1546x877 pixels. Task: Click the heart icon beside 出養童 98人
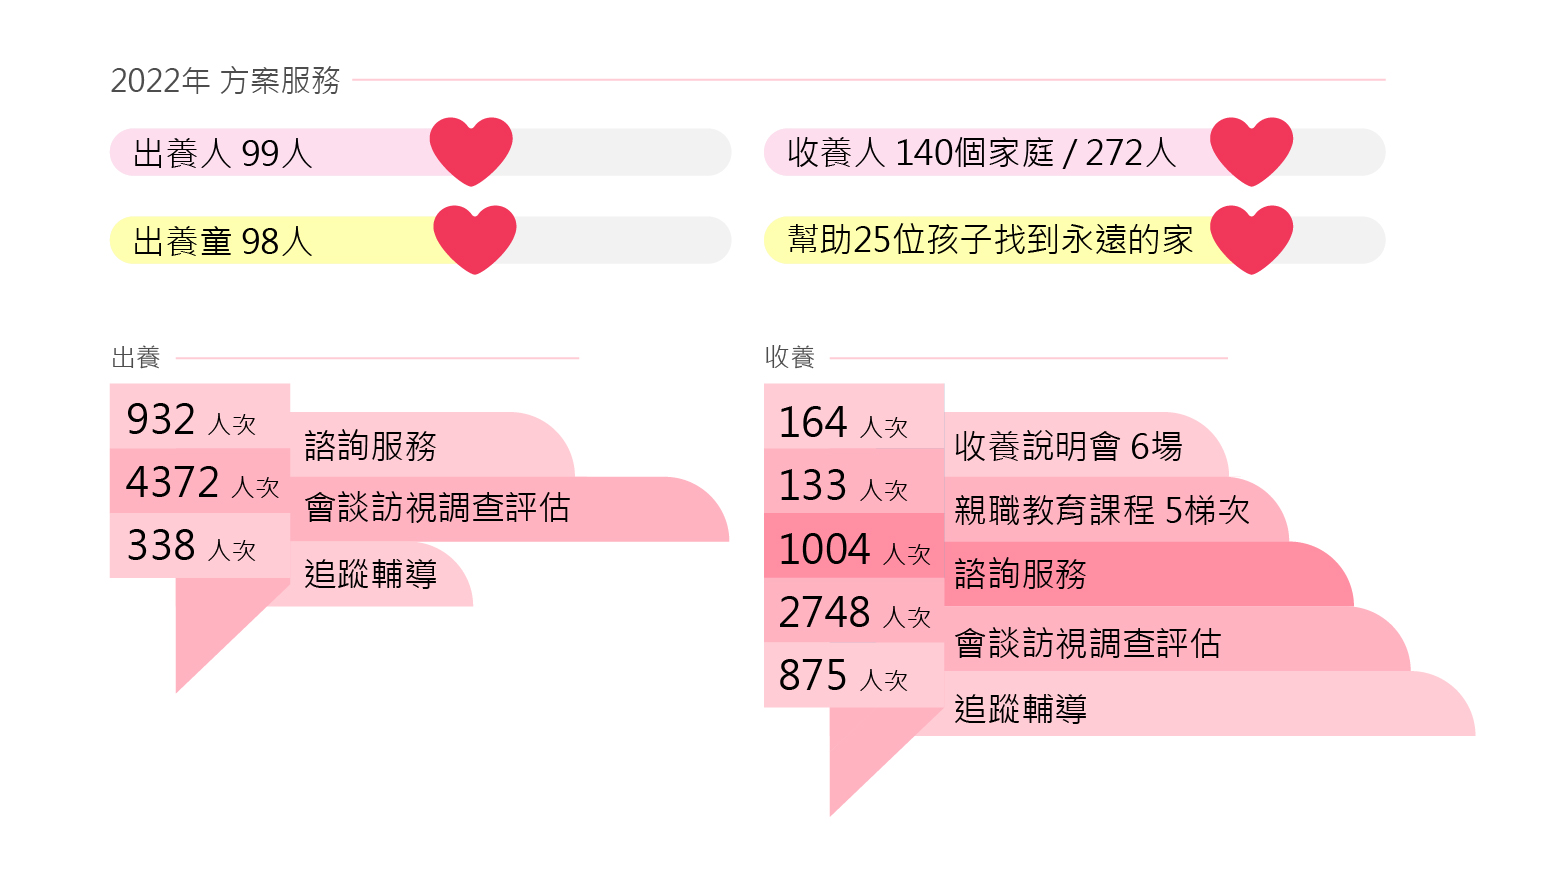point(475,239)
